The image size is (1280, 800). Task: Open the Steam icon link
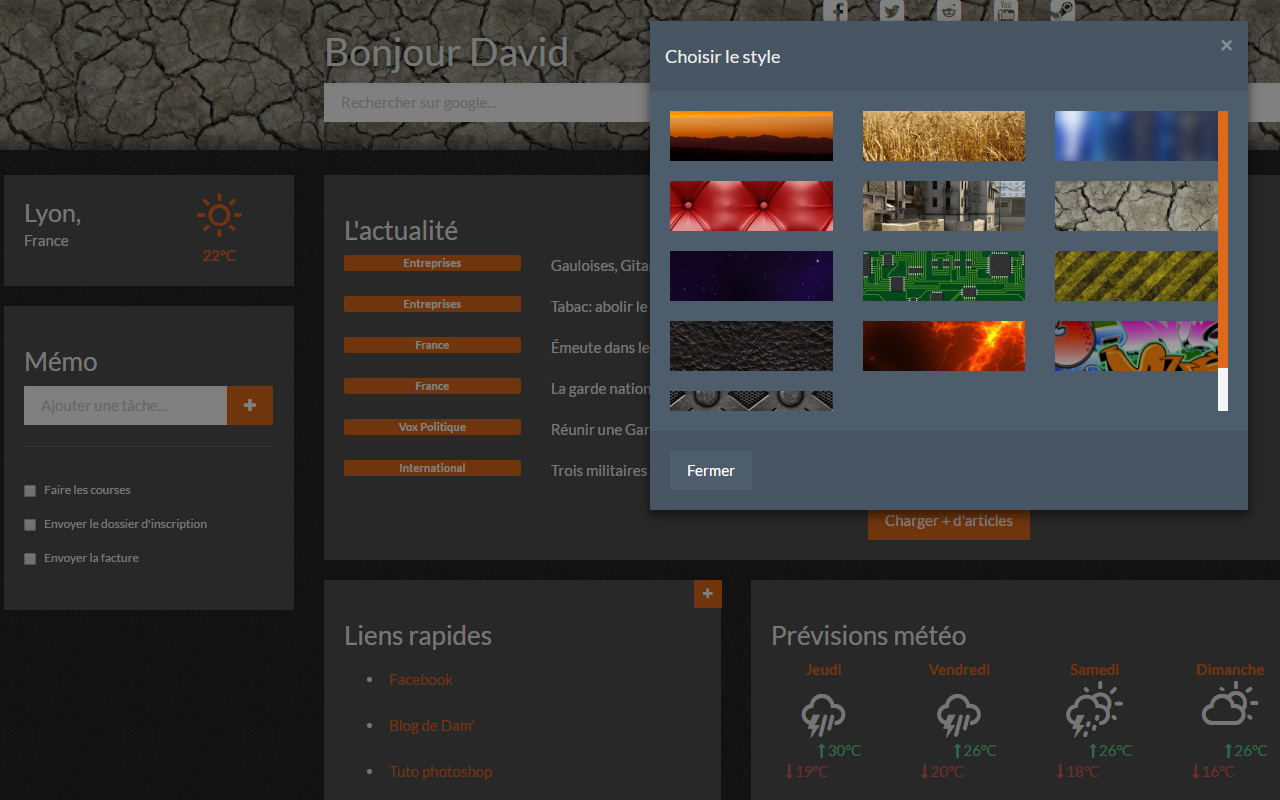coord(1062,10)
